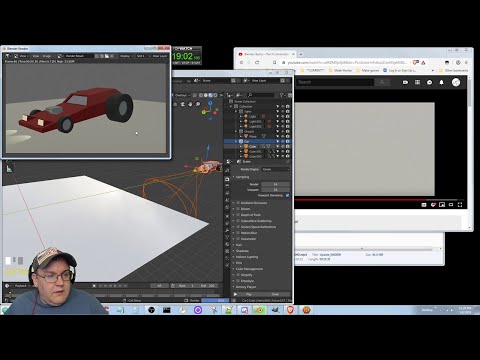This screenshot has width=480, height=360.
Task: Click the Brave shield icon in address bar
Action: coord(416,62)
